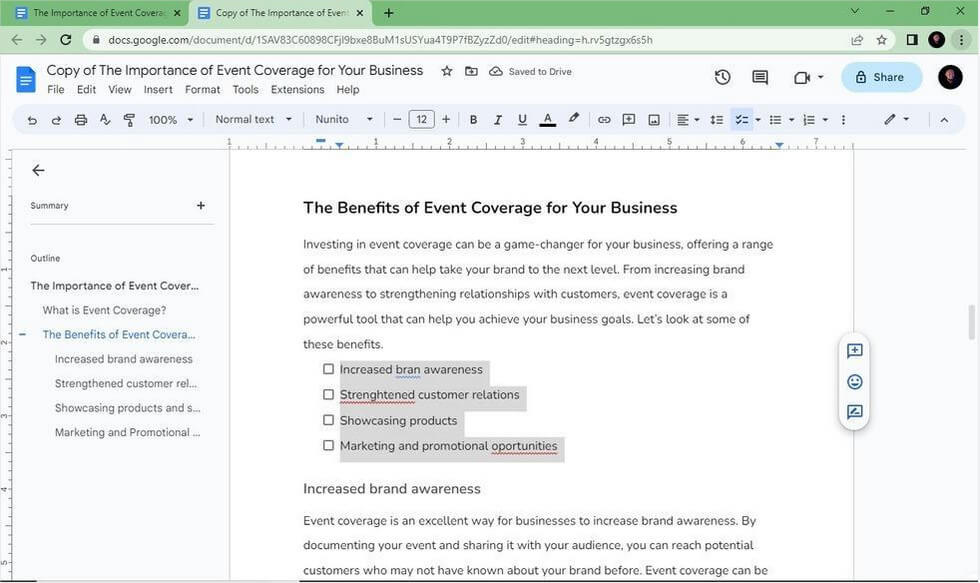Add a comment from the toolbar
This screenshot has height=583, width=980.
click(629, 119)
